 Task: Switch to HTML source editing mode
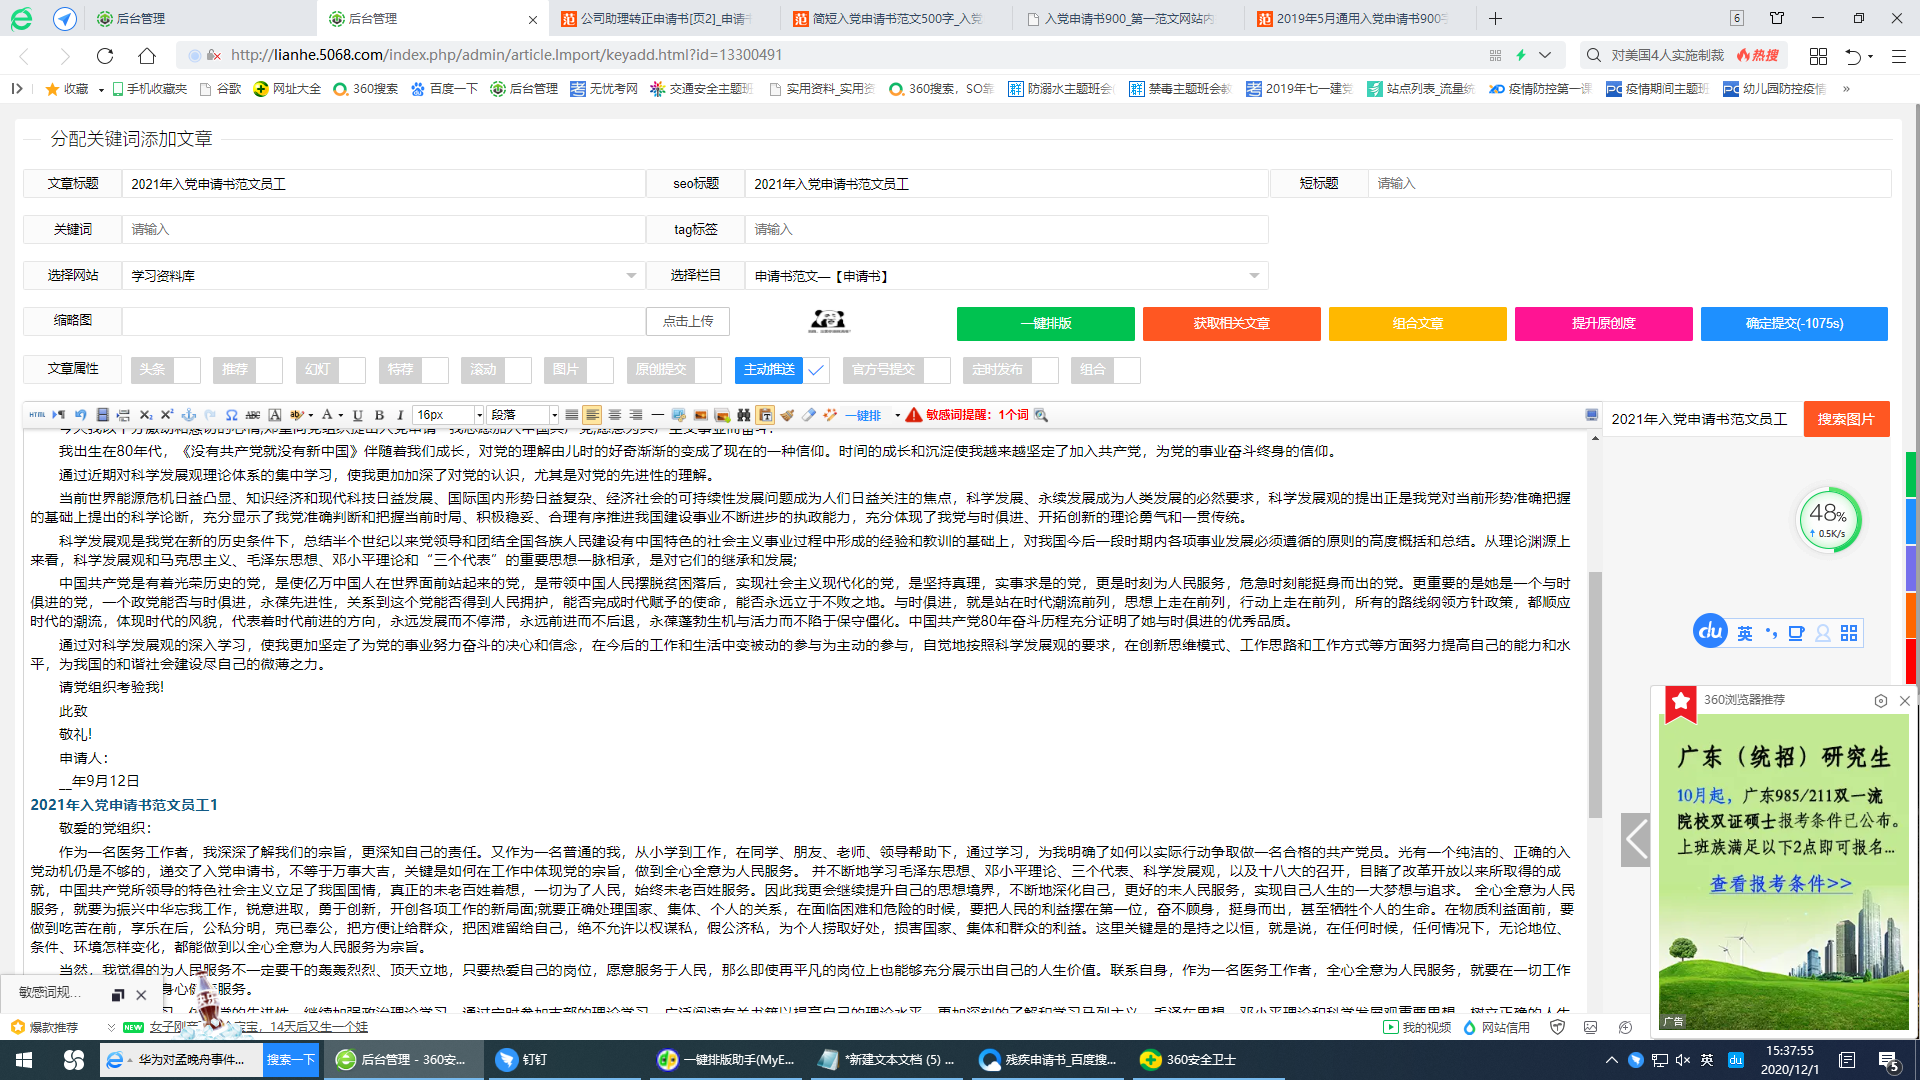click(39, 415)
